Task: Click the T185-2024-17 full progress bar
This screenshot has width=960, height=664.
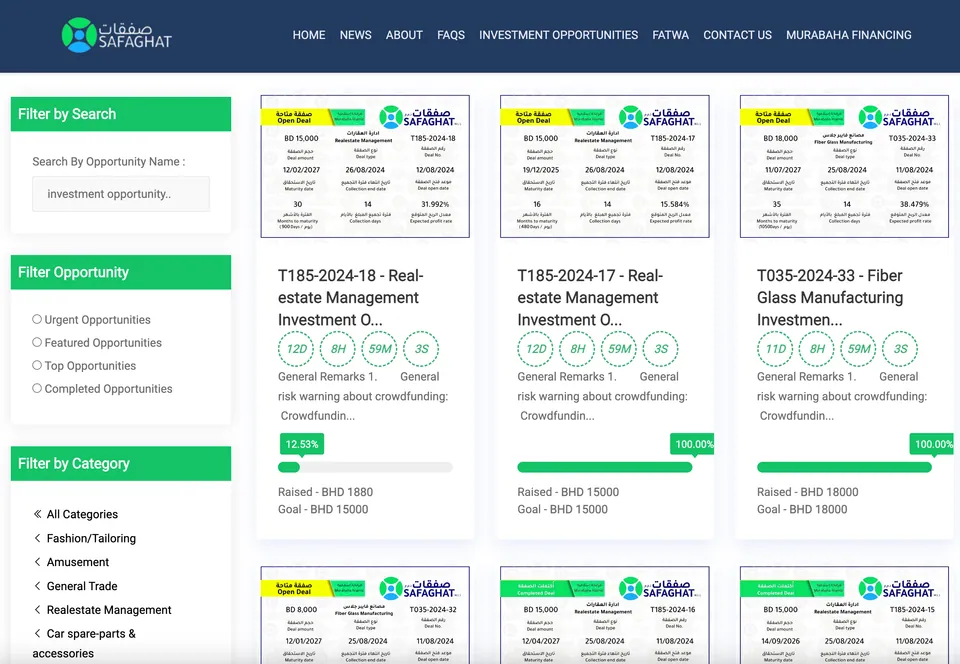Action: pyautogui.click(x=605, y=468)
